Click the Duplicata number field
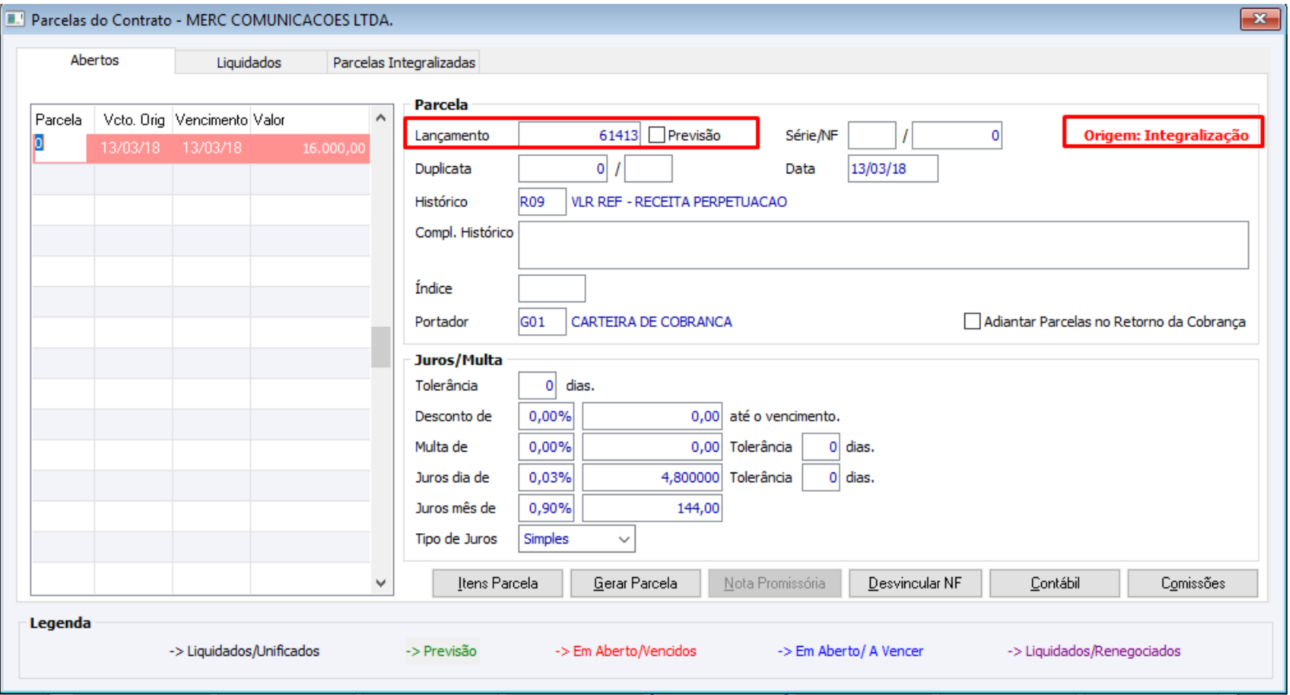 point(563,169)
